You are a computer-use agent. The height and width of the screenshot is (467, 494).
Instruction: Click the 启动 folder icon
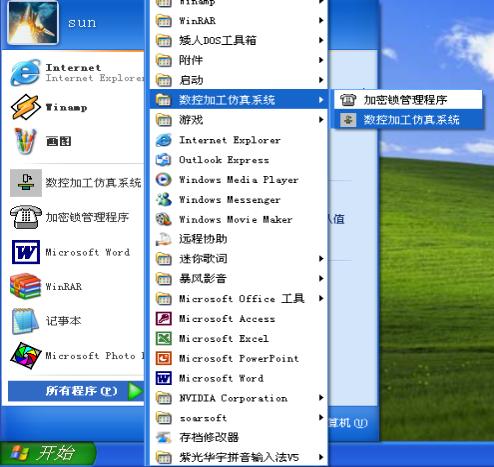coord(164,80)
